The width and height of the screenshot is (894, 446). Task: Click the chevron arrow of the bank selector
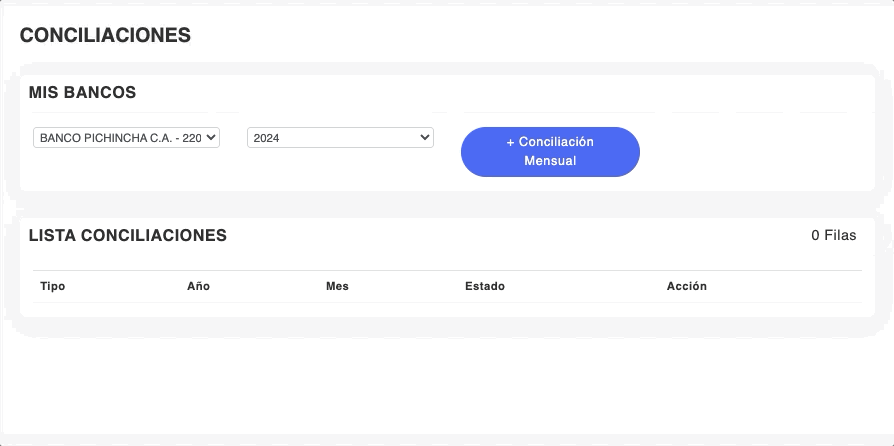point(211,138)
